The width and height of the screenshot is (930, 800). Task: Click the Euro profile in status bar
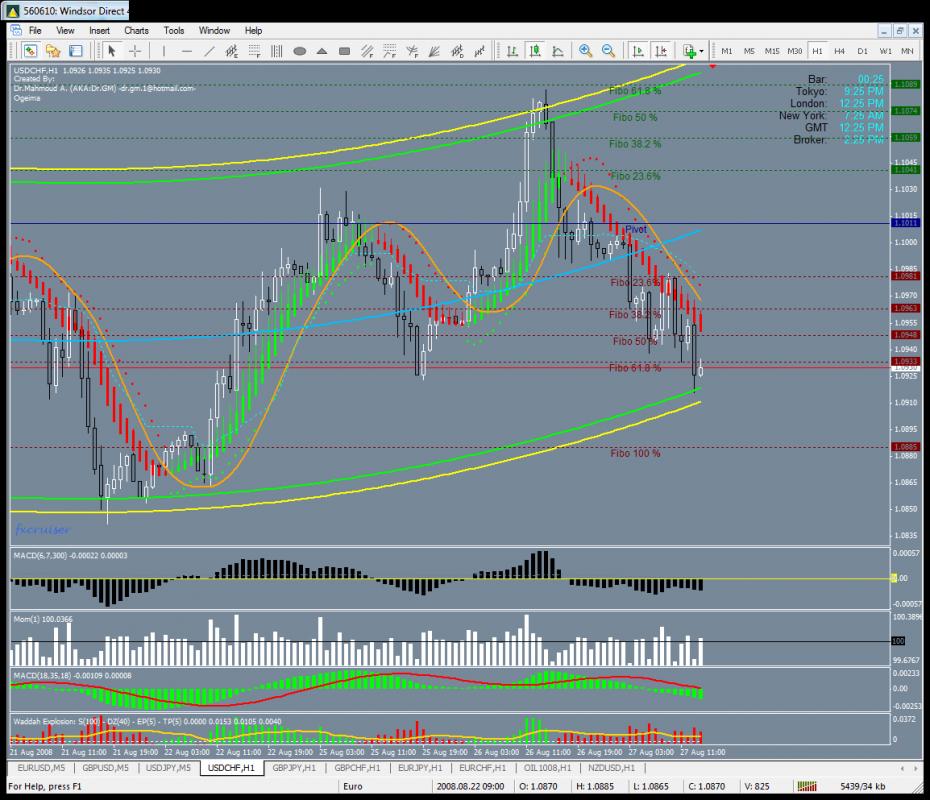click(x=353, y=786)
